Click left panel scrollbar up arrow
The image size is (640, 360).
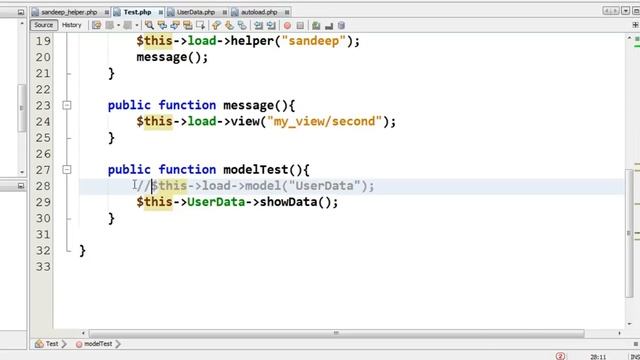click(x=22, y=23)
